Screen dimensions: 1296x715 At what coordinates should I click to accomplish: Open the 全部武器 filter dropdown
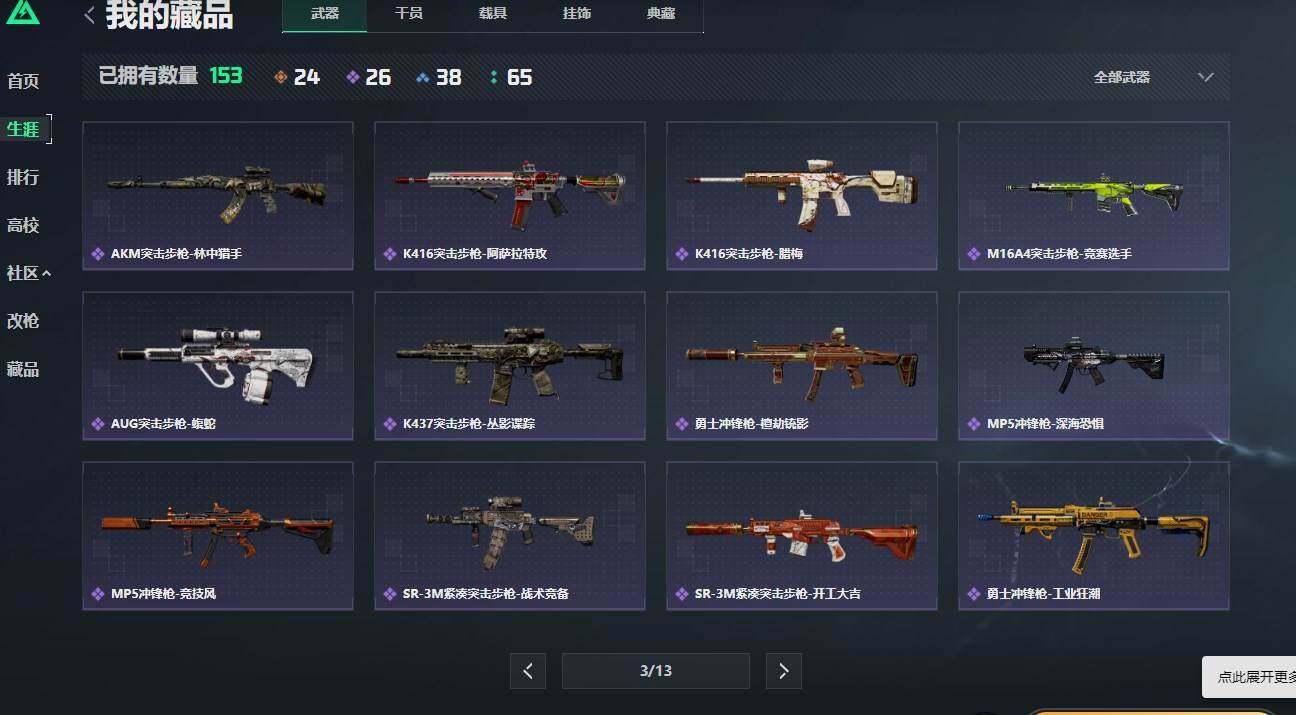tap(1154, 77)
